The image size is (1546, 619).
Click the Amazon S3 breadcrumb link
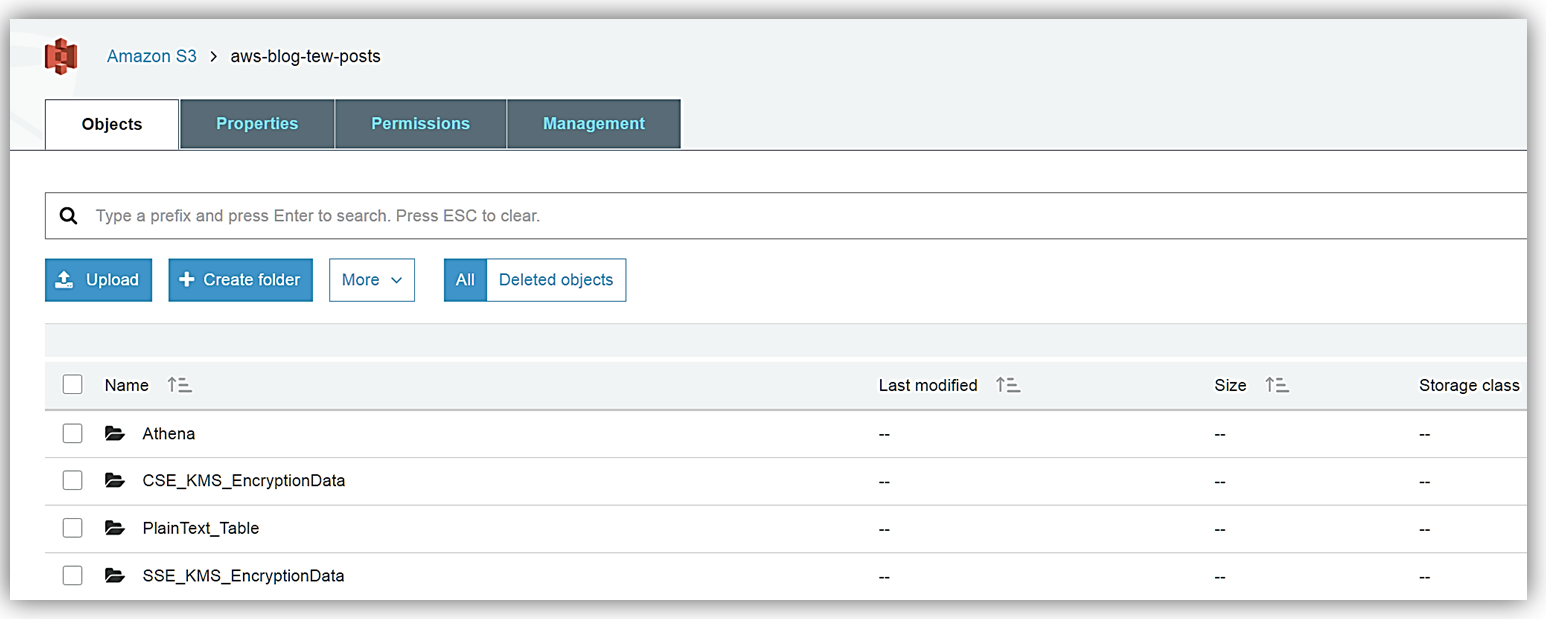[x=152, y=56]
